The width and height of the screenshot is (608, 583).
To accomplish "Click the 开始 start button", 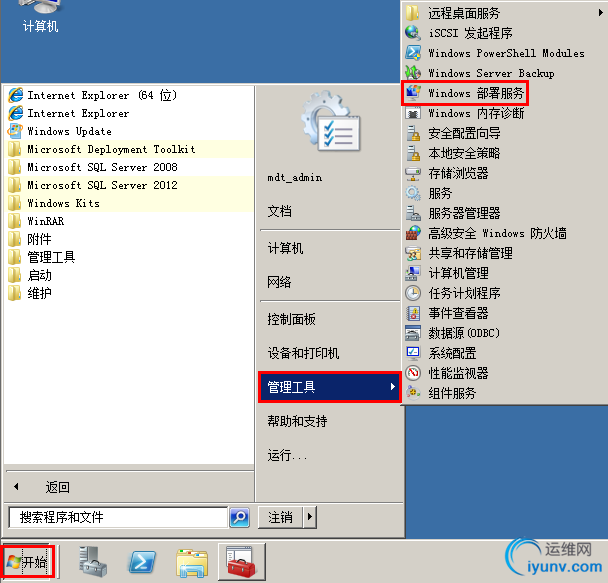I will point(28,562).
